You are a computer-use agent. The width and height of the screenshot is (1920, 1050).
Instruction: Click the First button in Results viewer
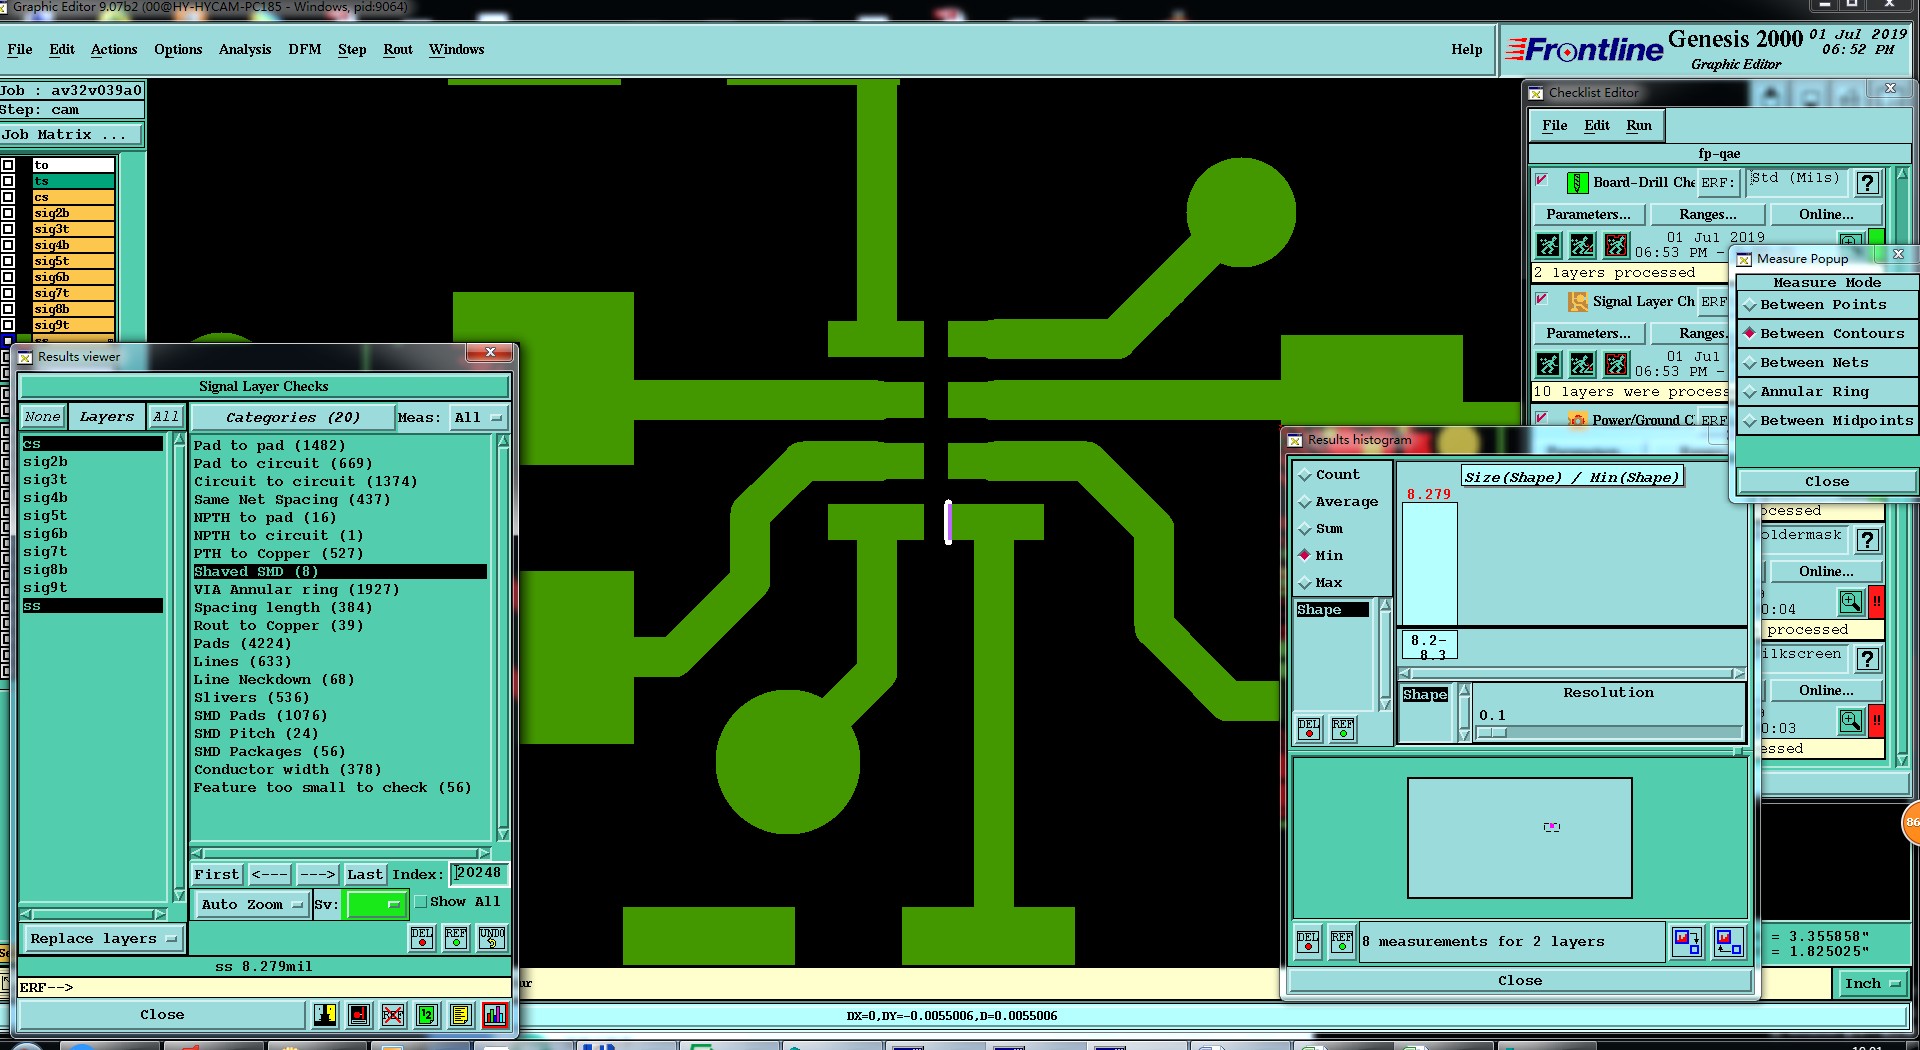coord(217,875)
